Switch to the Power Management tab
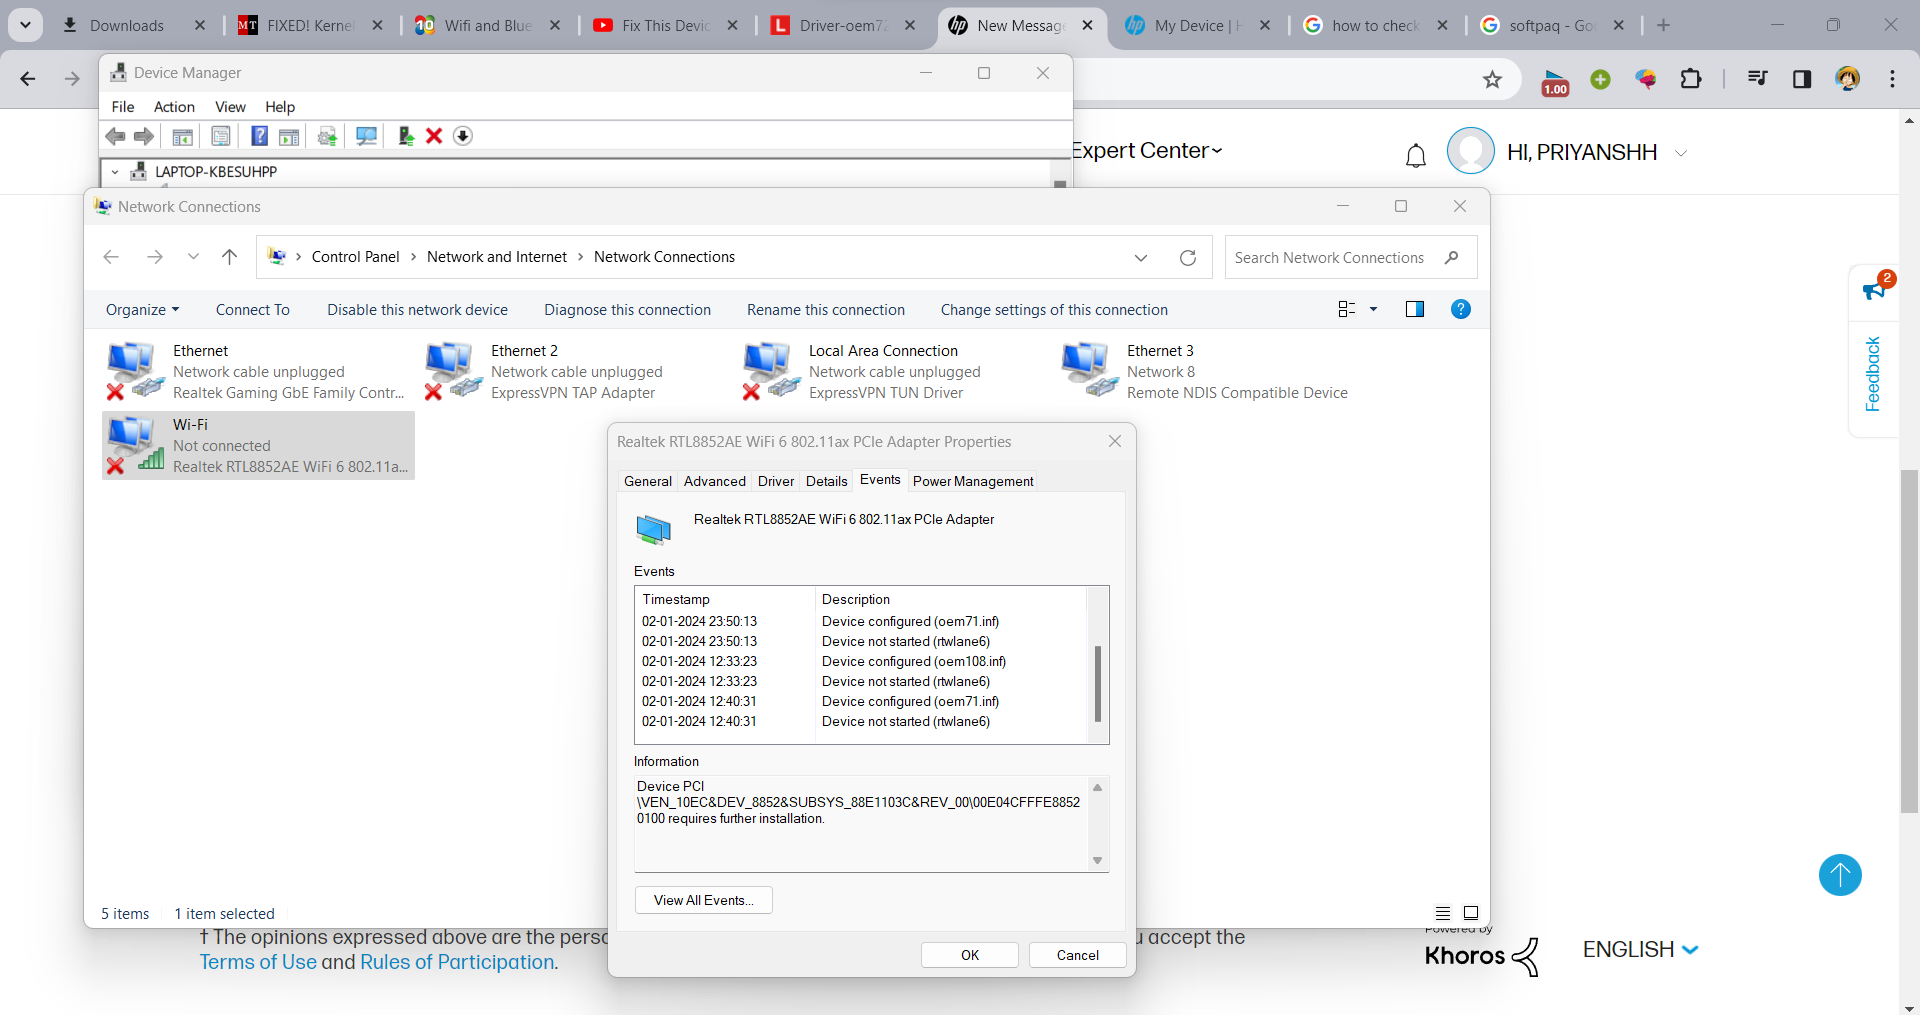This screenshot has height=1015, width=1920. click(x=973, y=481)
